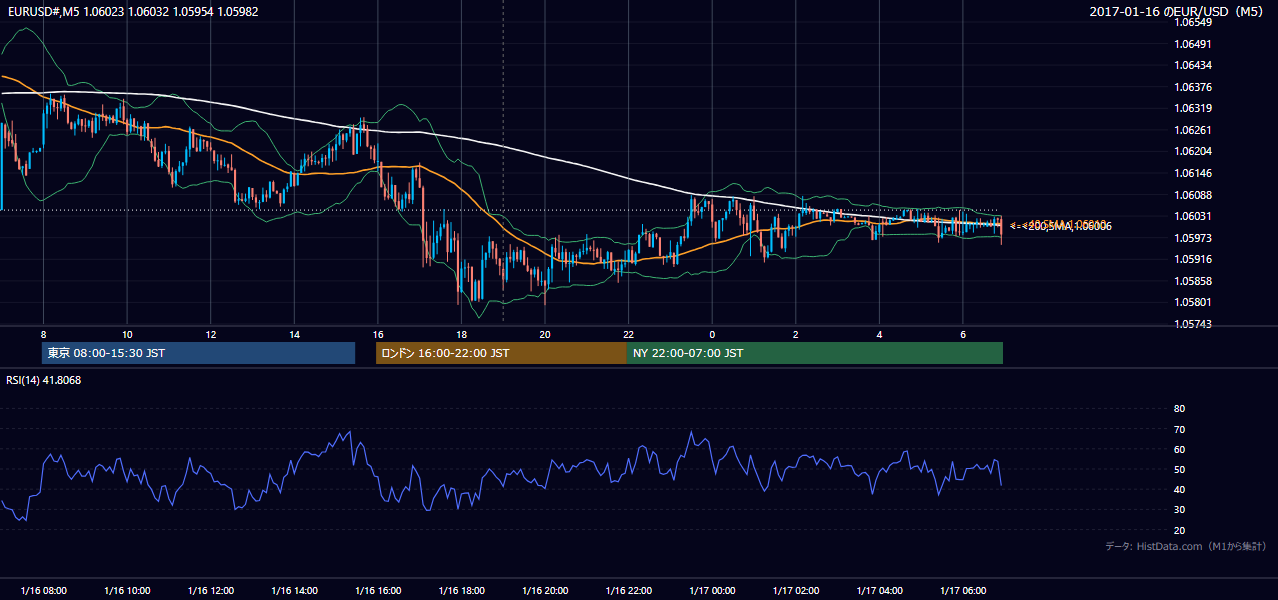Click the 1/16 20:00 date label
The image size is (1278, 600).
[x=545, y=591]
